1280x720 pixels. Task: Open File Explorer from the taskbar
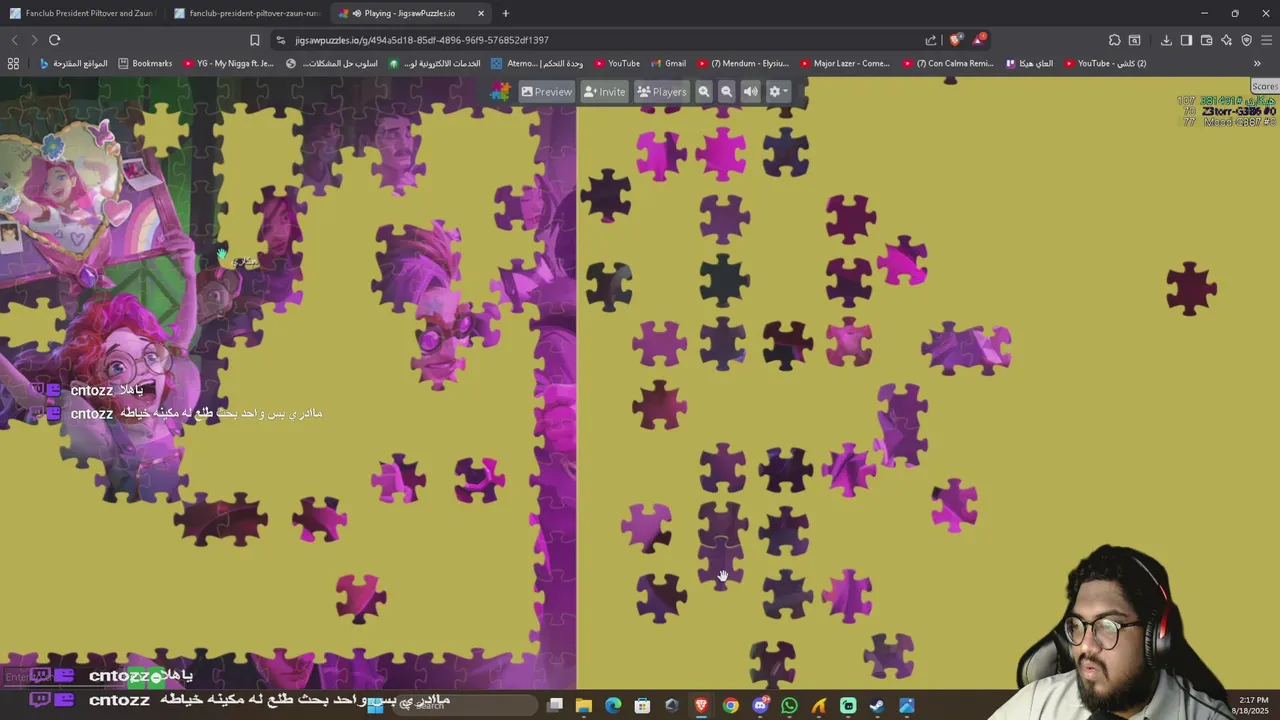click(584, 705)
